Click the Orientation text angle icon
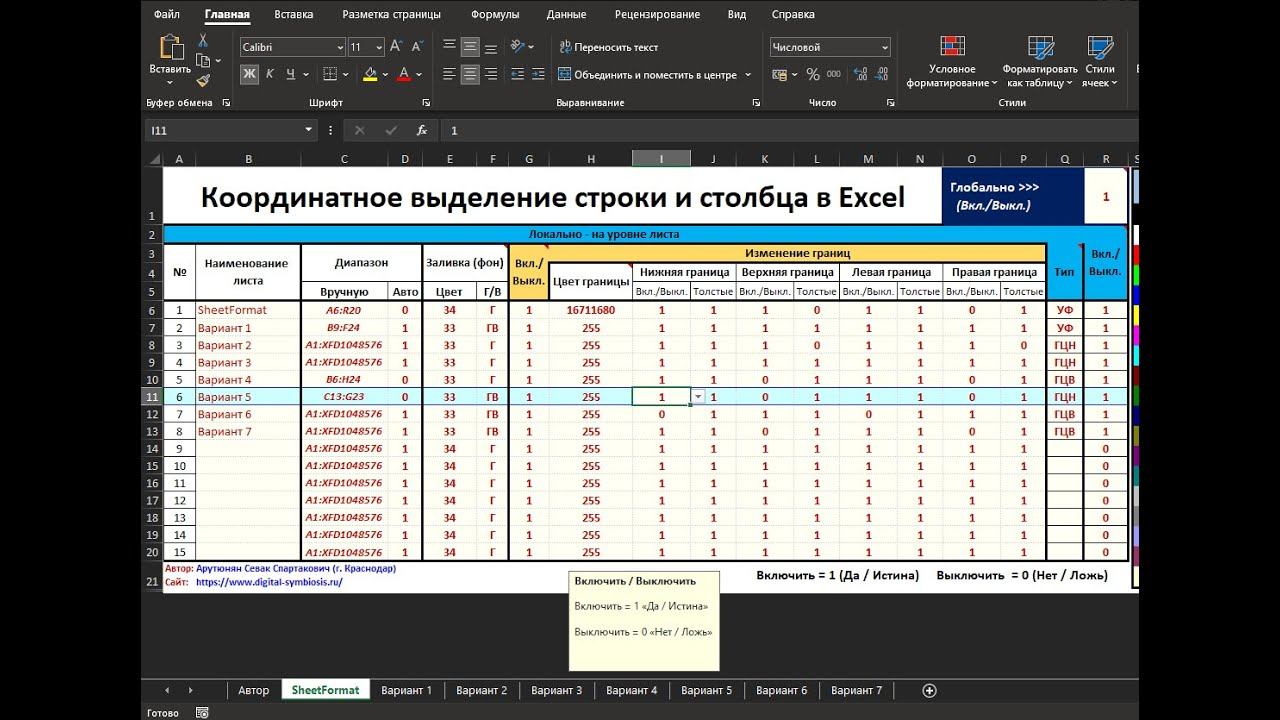The width and height of the screenshot is (1280, 720). click(x=518, y=46)
